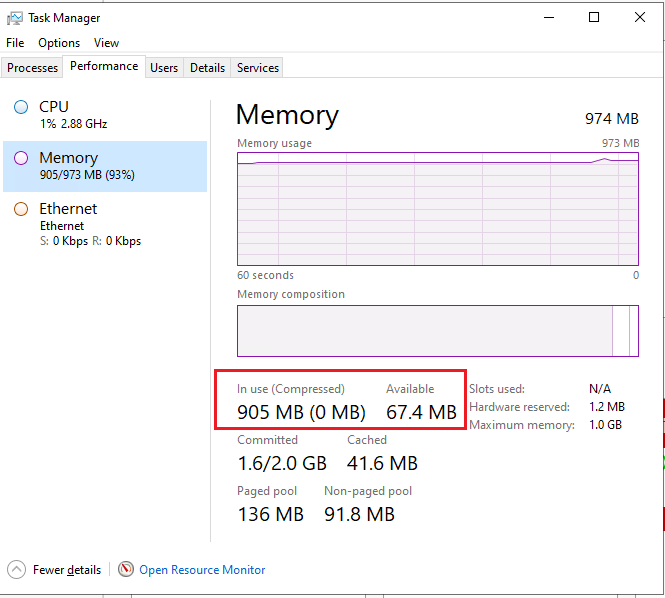Click the Fewer details button label

[x=67, y=570]
